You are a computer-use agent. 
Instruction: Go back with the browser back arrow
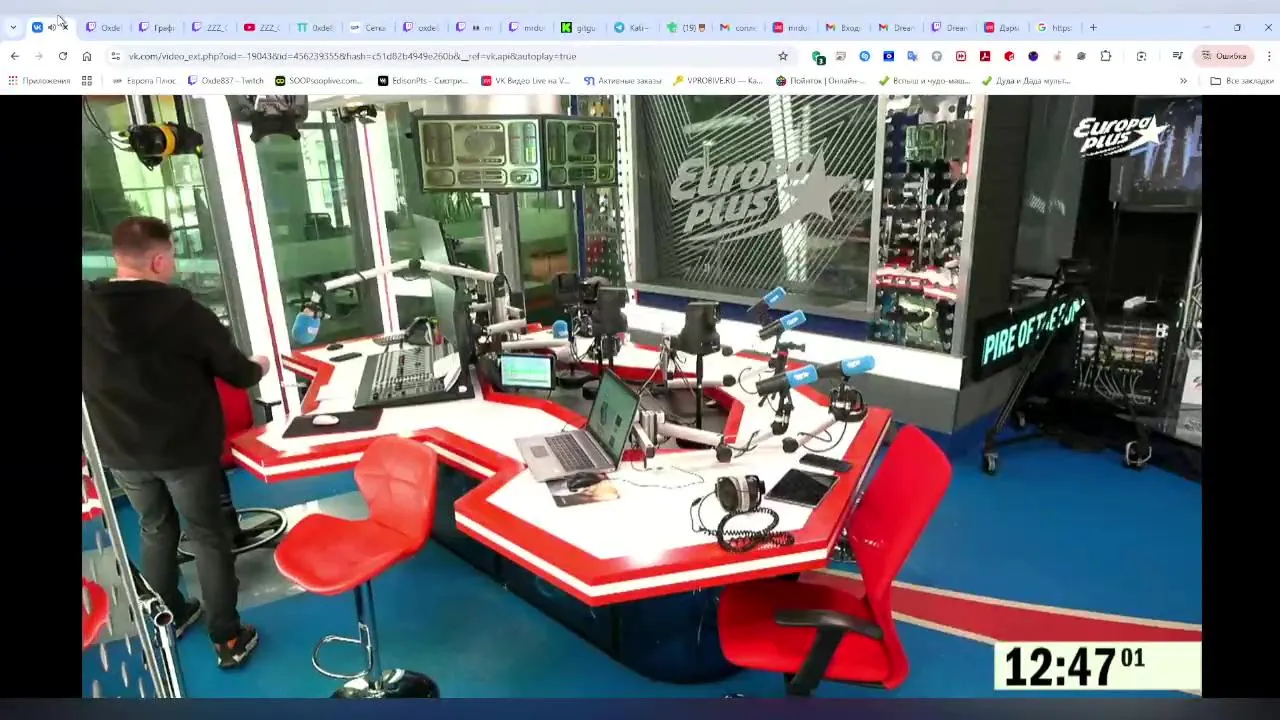point(15,56)
